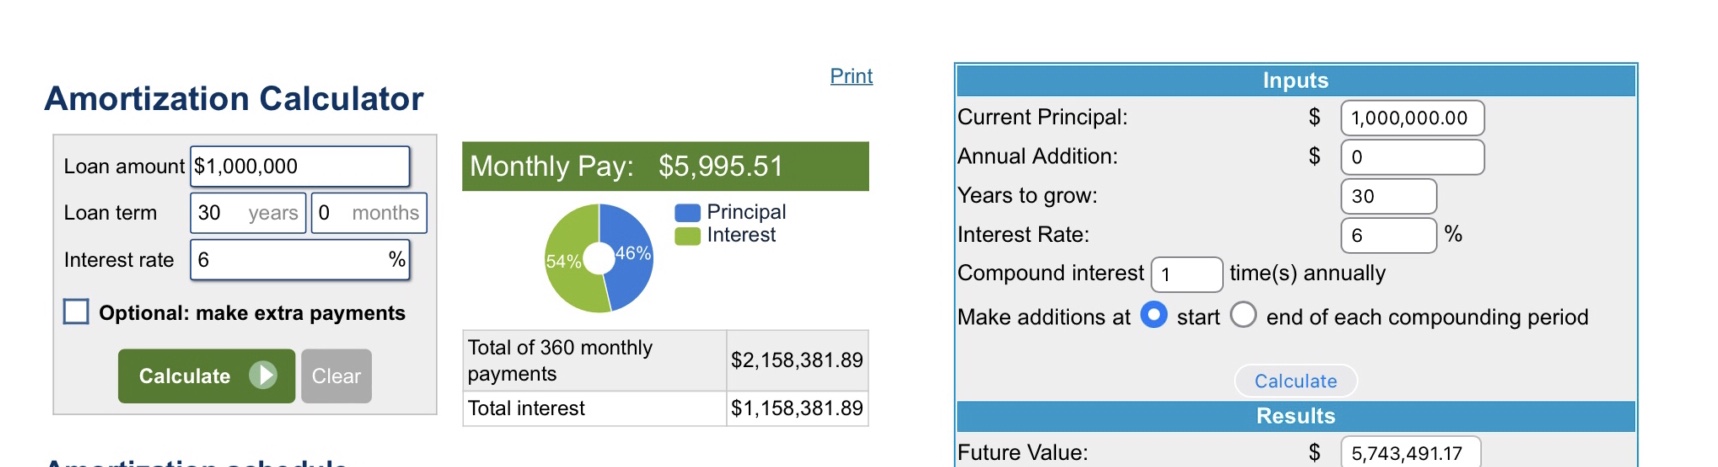Click the green Interest legend swatch
Viewport: 1718px width, 467px height.
coord(687,236)
